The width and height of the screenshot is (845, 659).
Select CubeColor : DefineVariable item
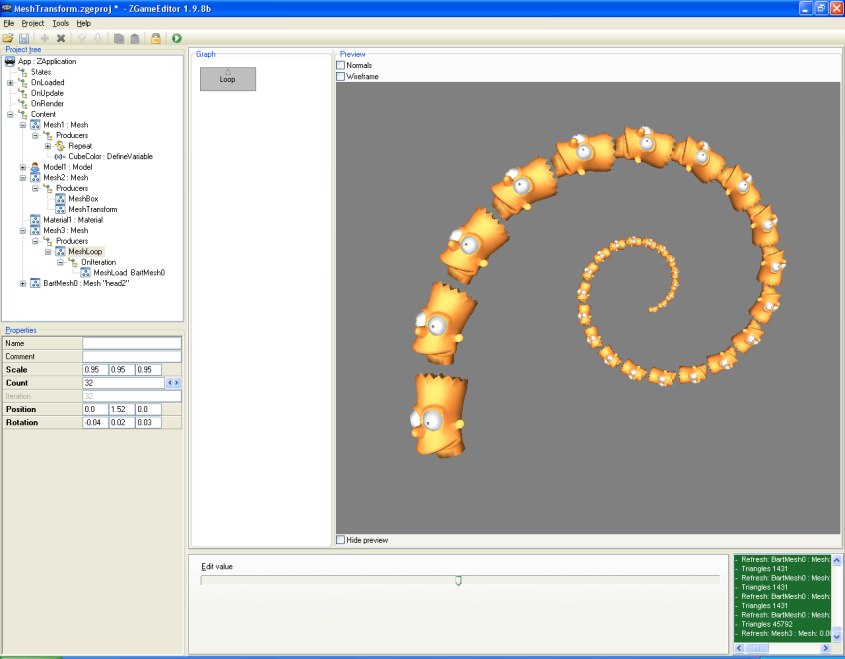110,156
